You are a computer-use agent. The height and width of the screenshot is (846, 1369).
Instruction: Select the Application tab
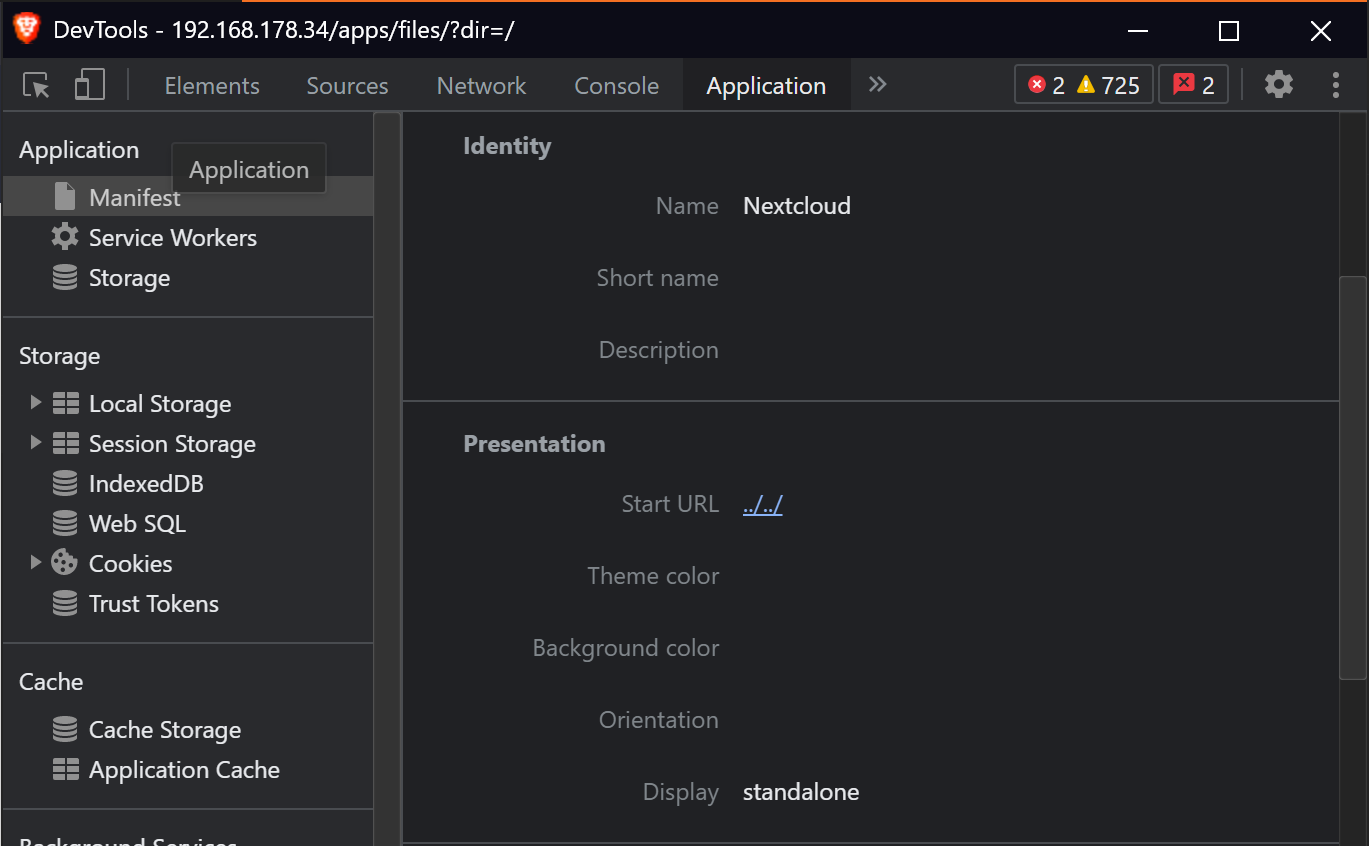click(766, 86)
